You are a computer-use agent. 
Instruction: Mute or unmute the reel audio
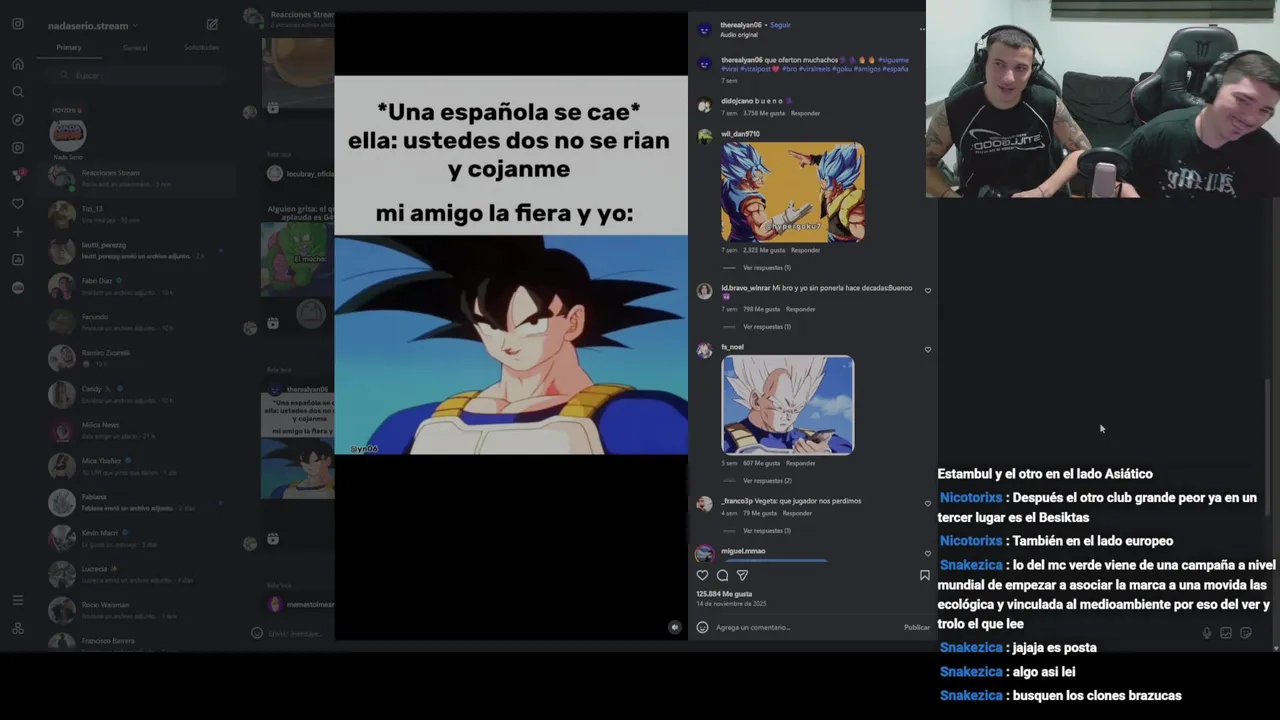click(x=675, y=627)
